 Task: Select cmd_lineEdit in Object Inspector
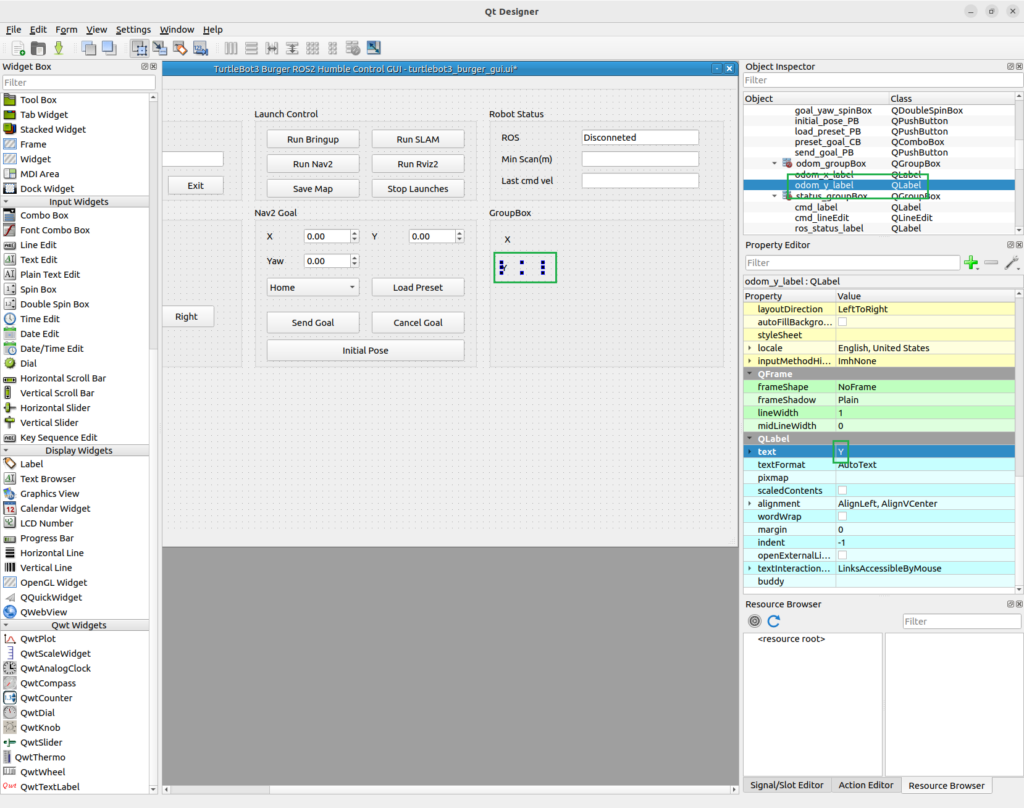(822, 218)
